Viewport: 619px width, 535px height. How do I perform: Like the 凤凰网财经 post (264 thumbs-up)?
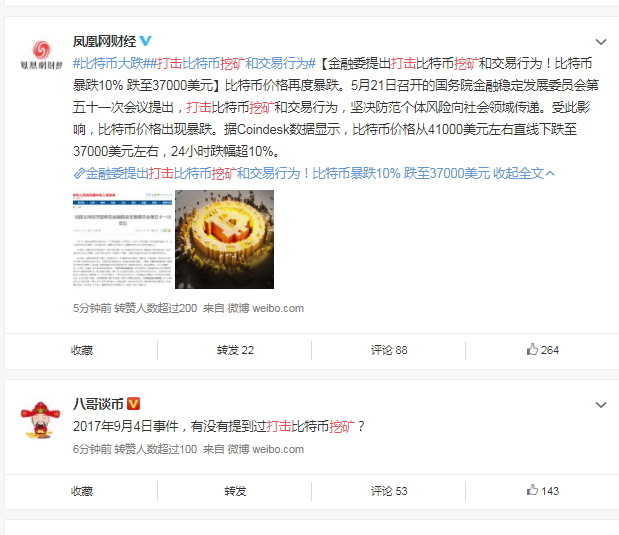click(x=542, y=350)
